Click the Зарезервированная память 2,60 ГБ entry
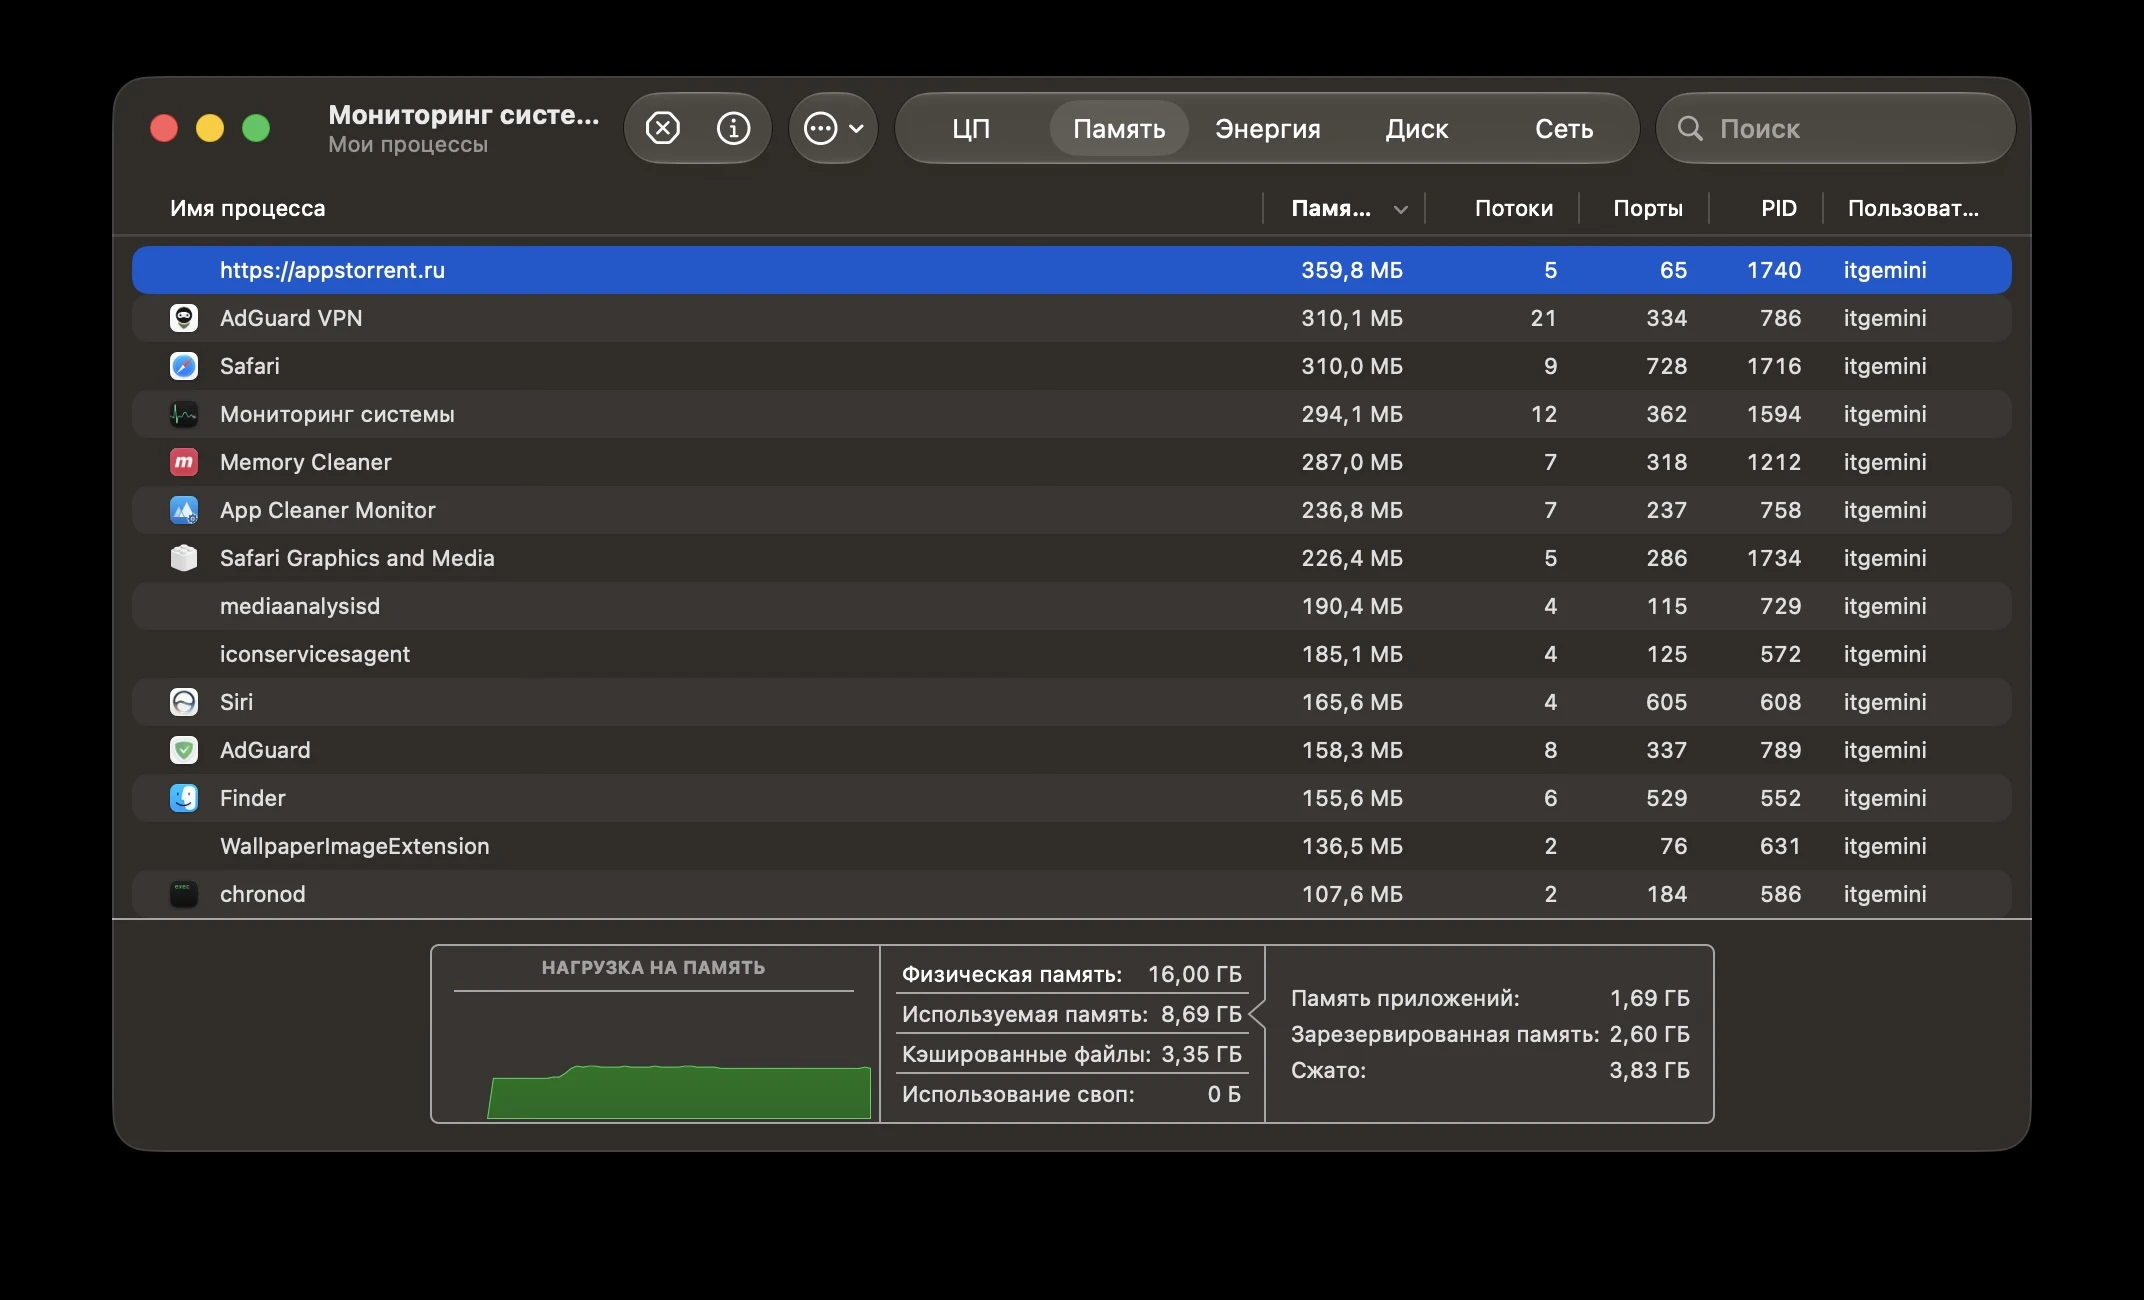Screen dimensions: 2144x1300 (x=1490, y=1034)
